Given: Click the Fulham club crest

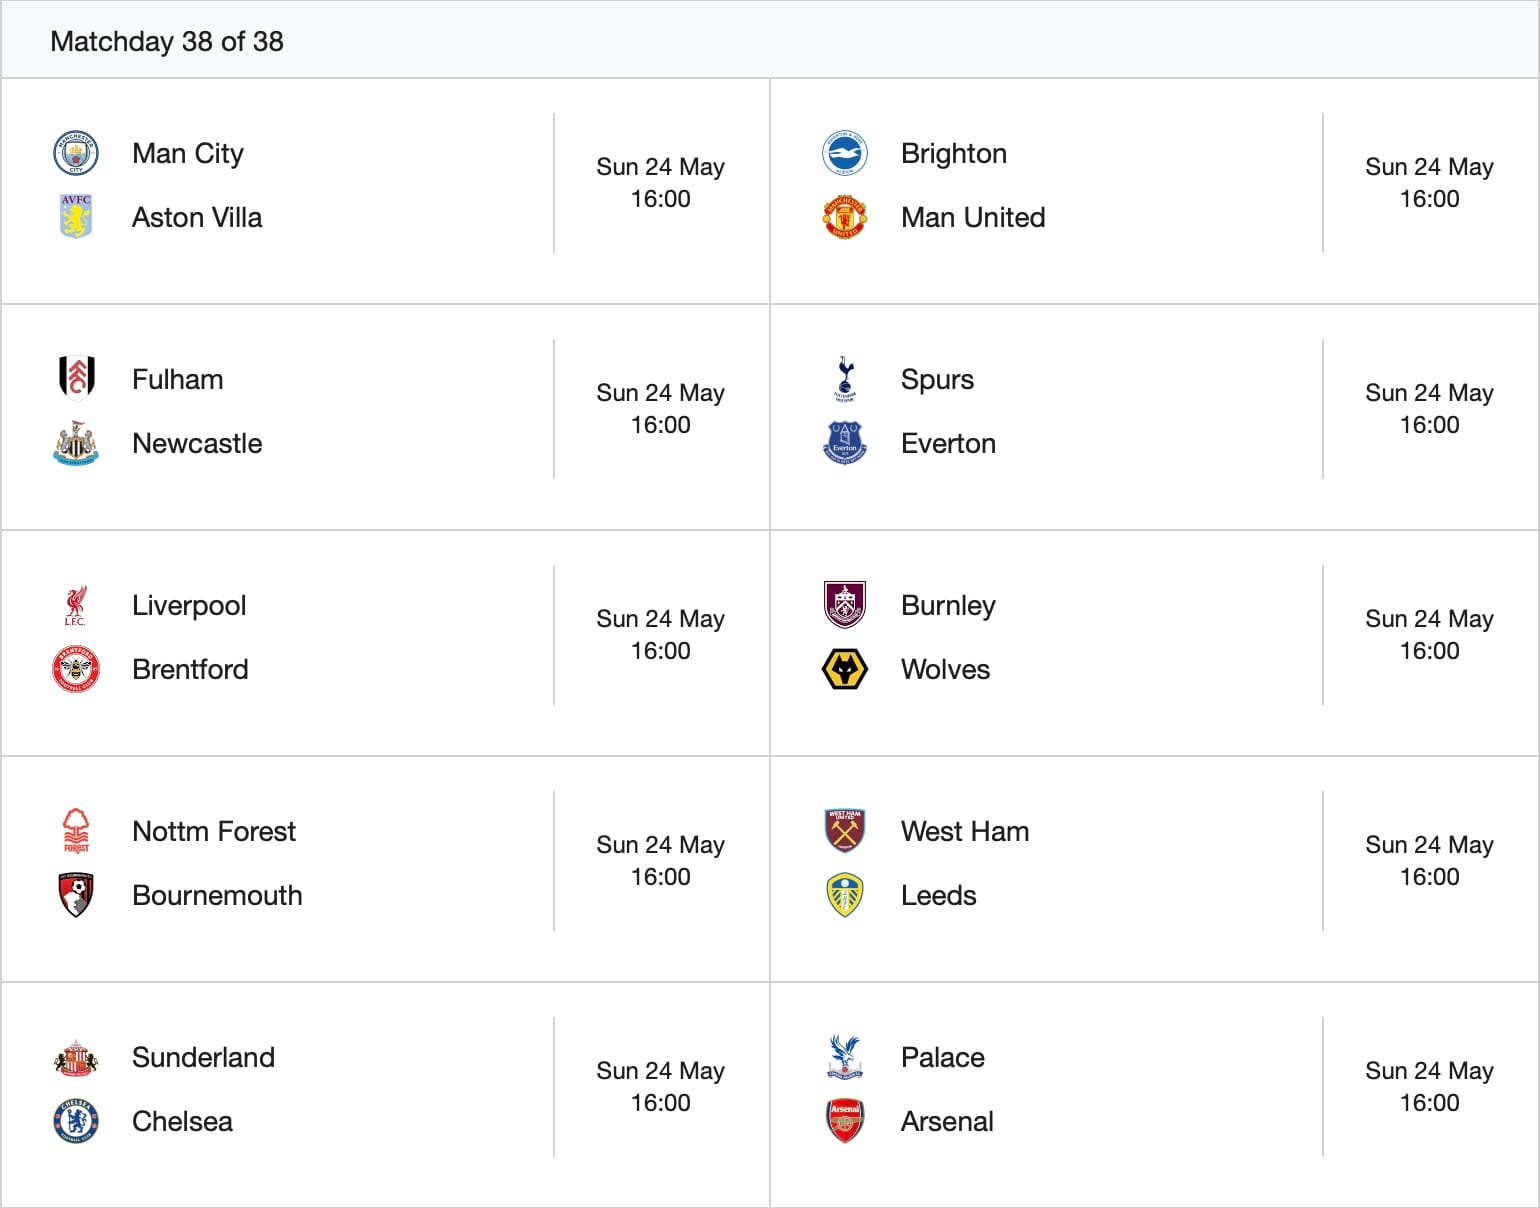Looking at the screenshot, I should point(76,379).
